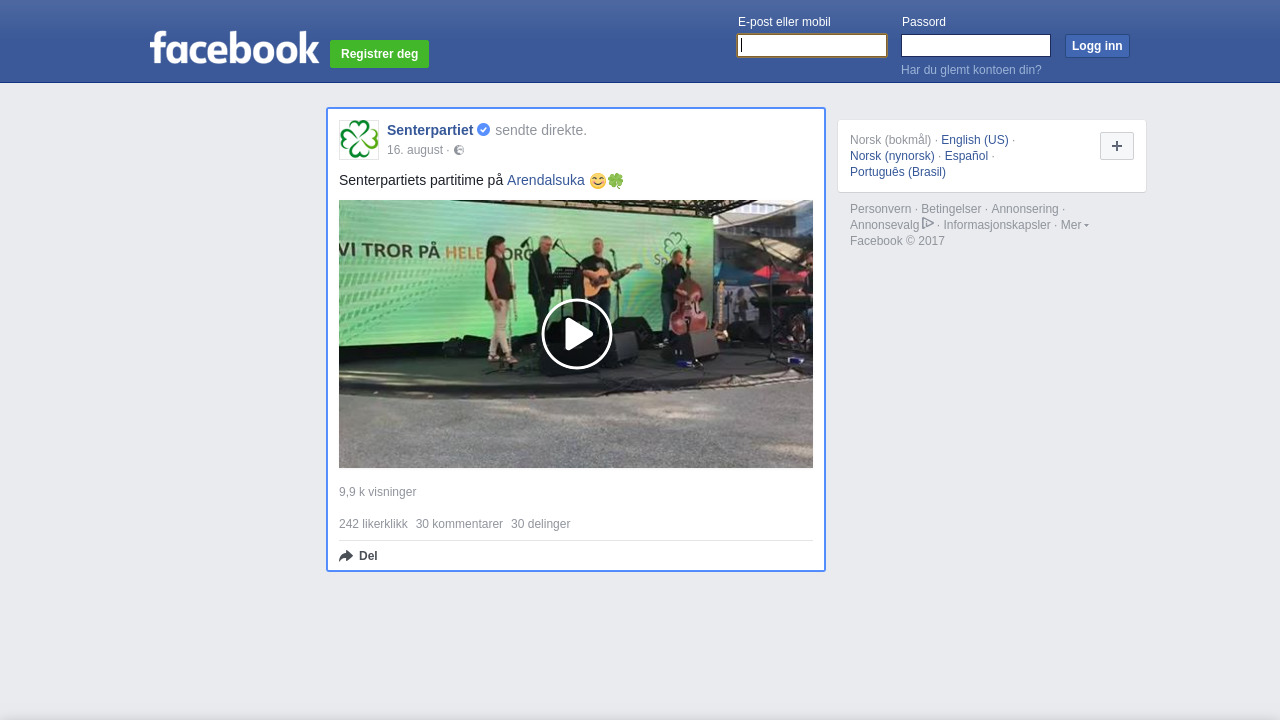Play the Senterpartiet live video
This screenshot has height=720, width=1280.
[x=576, y=334]
